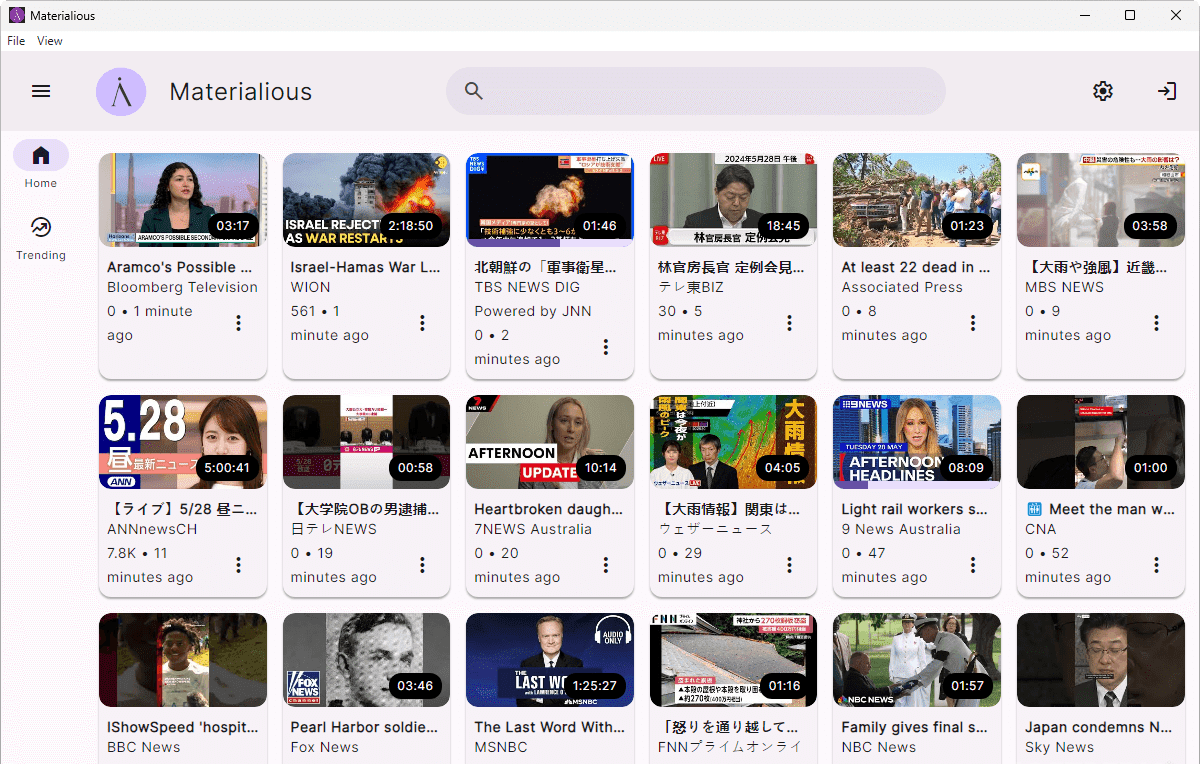
Task: Click the login arrow icon
Action: click(1167, 91)
